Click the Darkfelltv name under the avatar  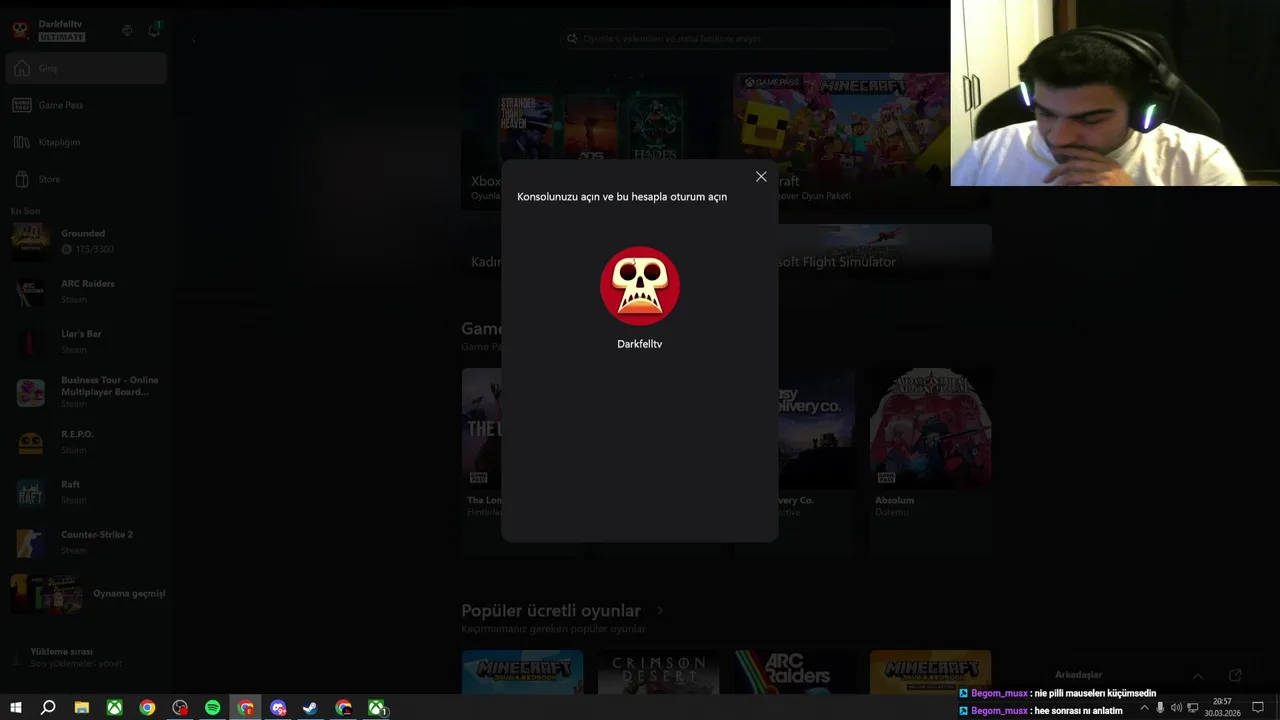[x=640, y=344]
